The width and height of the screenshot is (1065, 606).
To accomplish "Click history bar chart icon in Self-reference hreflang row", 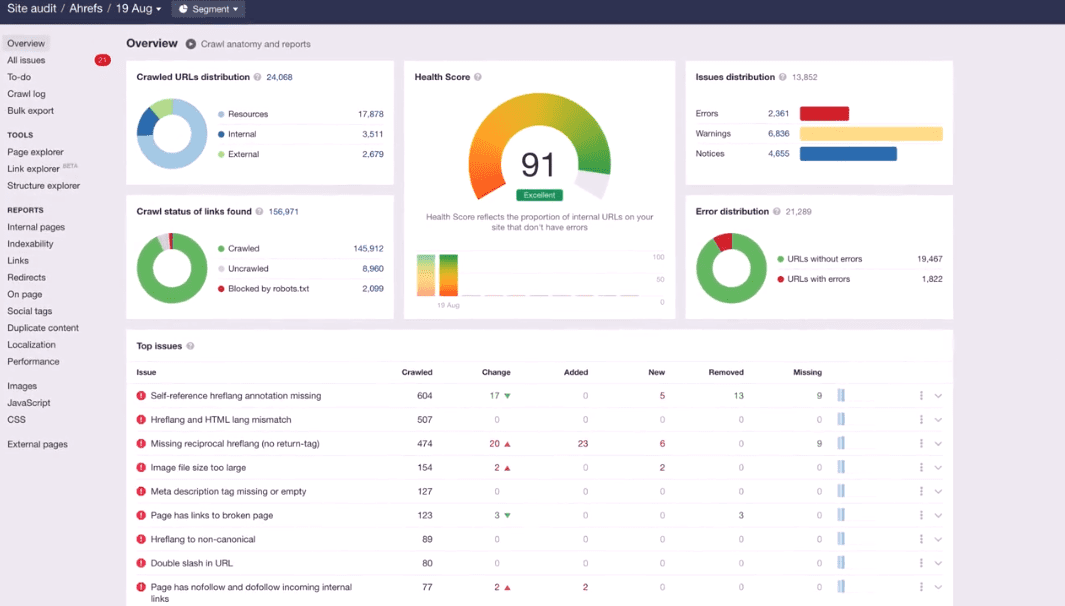I will tap(841, 395).
